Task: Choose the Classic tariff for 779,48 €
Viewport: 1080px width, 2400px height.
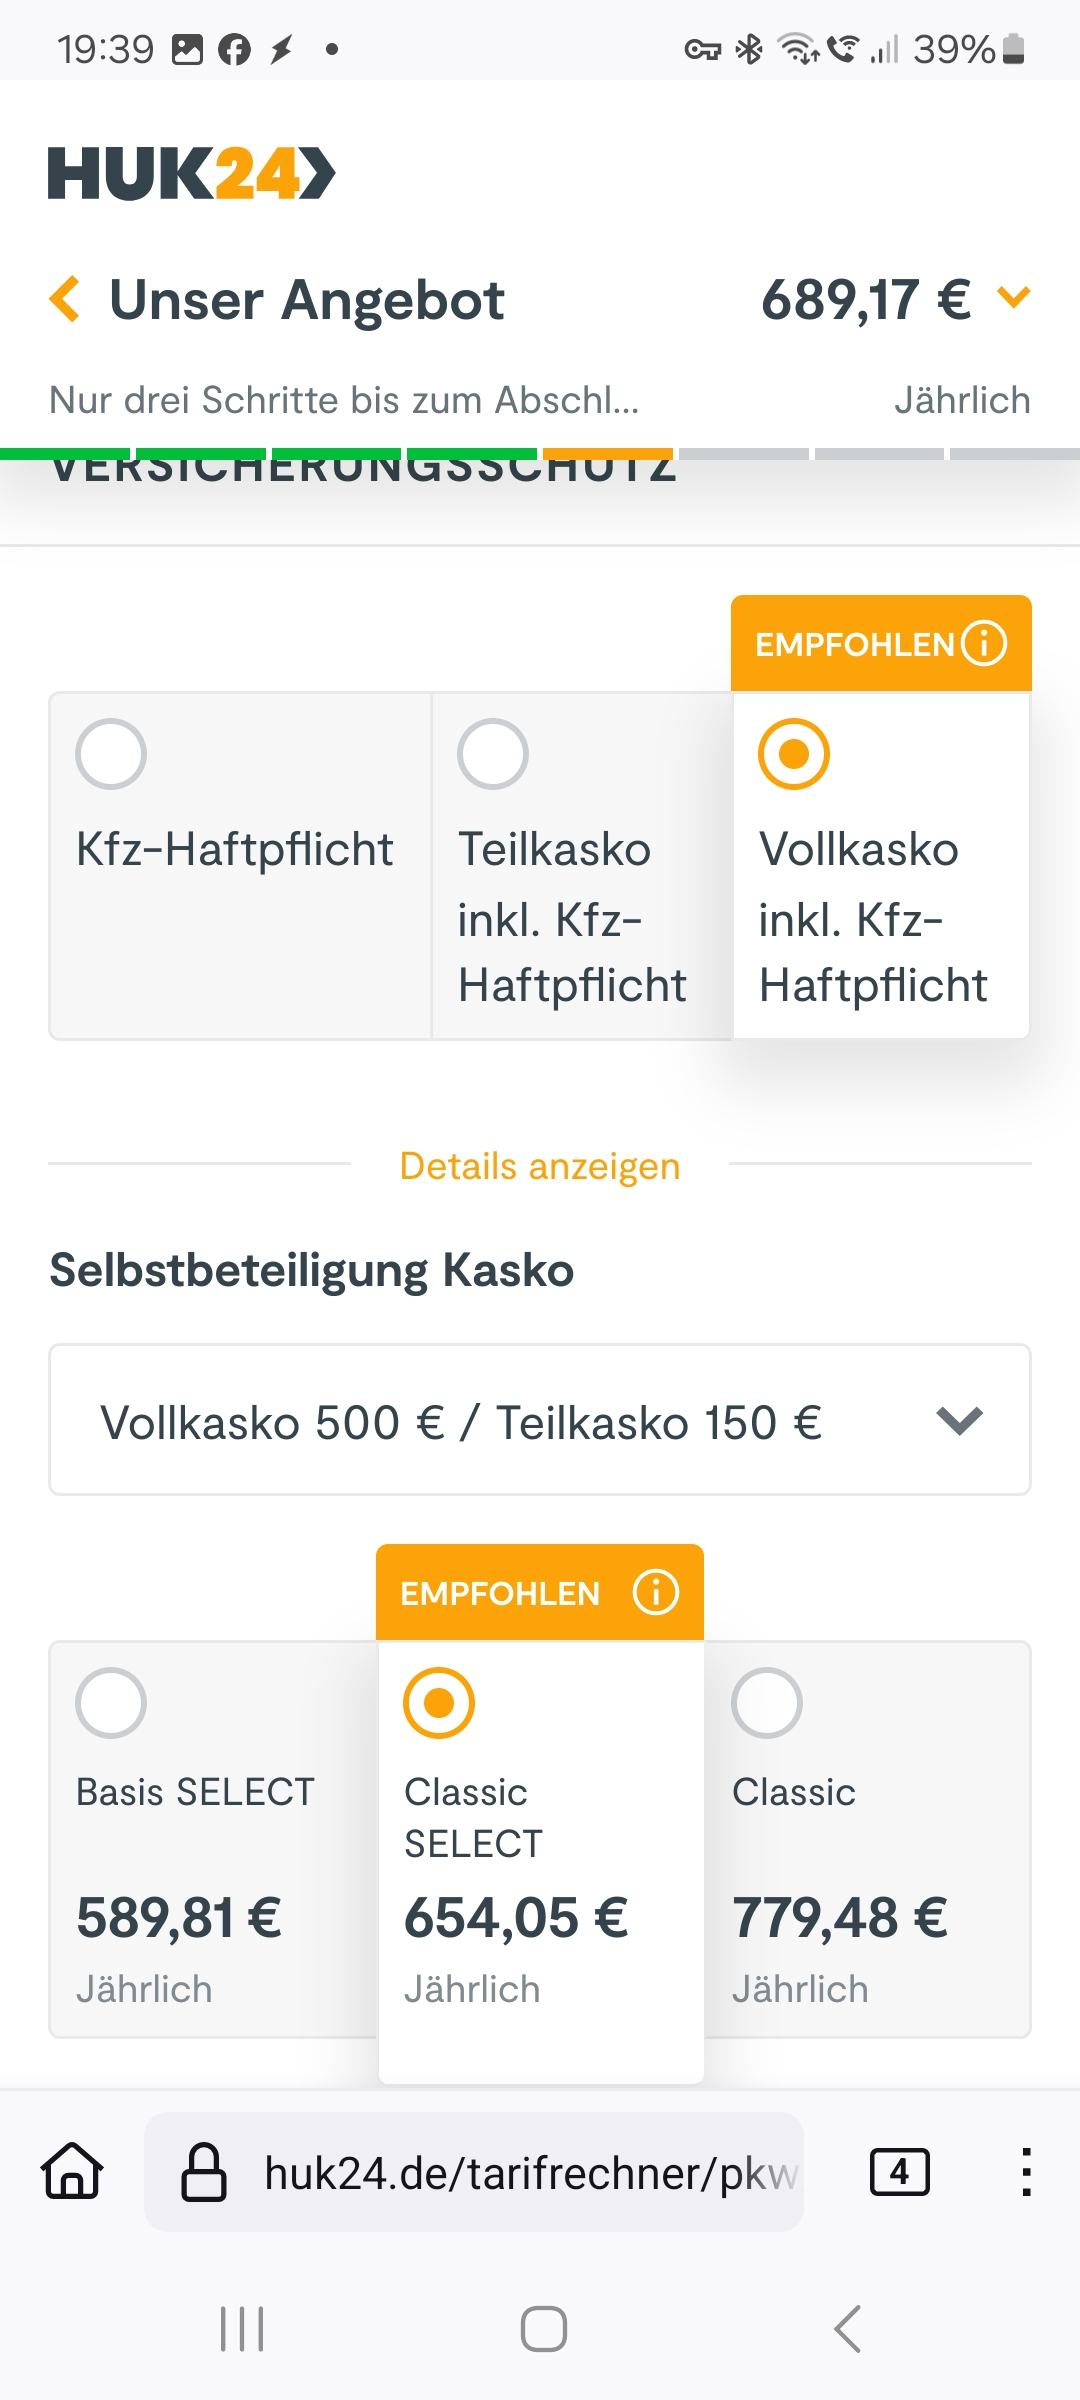Action: [x=767, y=1702]
